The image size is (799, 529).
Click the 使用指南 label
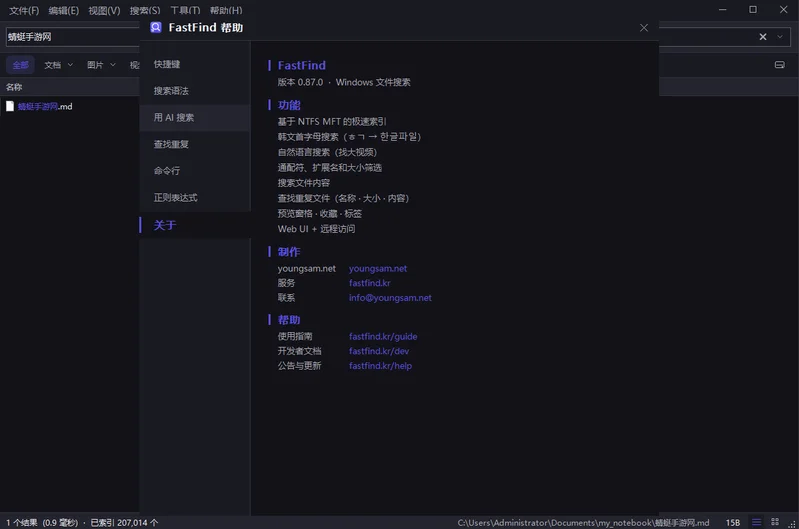coord(295,336)
